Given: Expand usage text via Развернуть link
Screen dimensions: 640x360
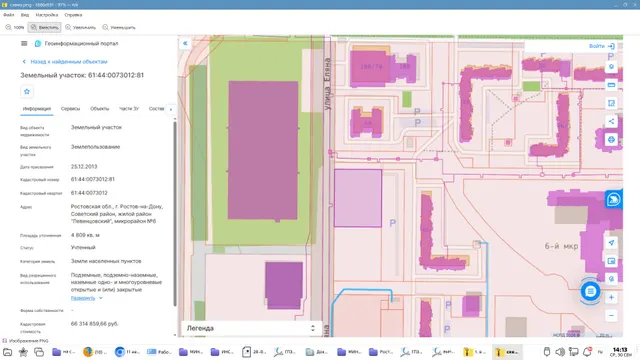Looking at the screenshot, I should click(87, 298).
